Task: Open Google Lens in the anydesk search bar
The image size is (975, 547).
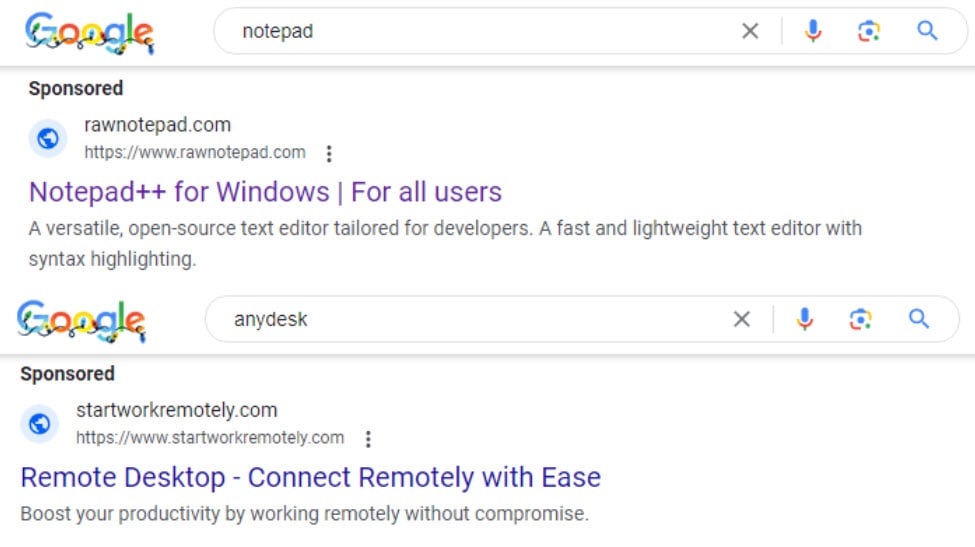Action: point(861,320)
